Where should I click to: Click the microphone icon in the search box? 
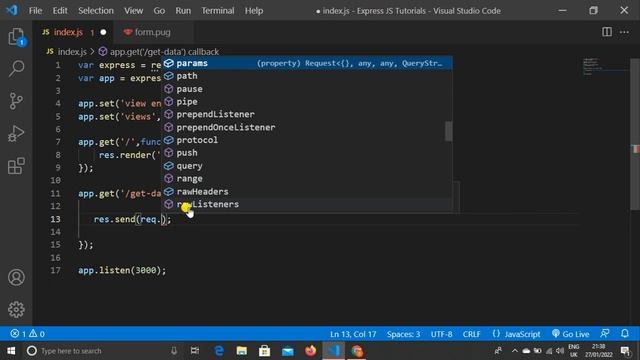pyautogui.click(x=174, y=351)
